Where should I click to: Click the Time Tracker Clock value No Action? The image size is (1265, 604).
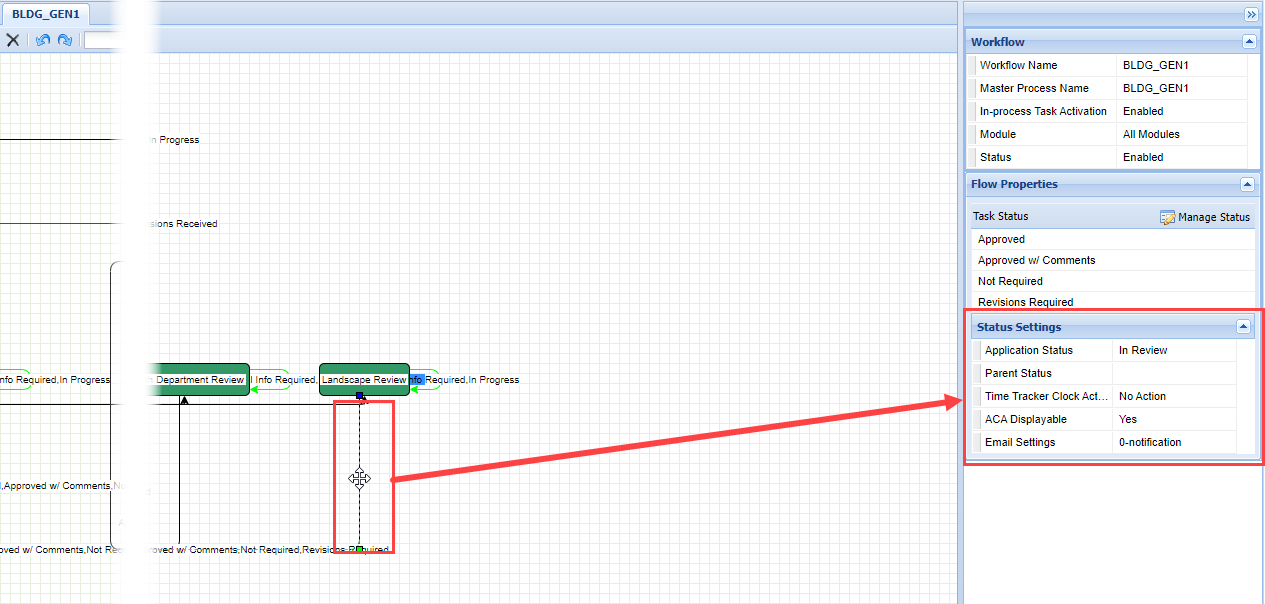[1142, 396]
